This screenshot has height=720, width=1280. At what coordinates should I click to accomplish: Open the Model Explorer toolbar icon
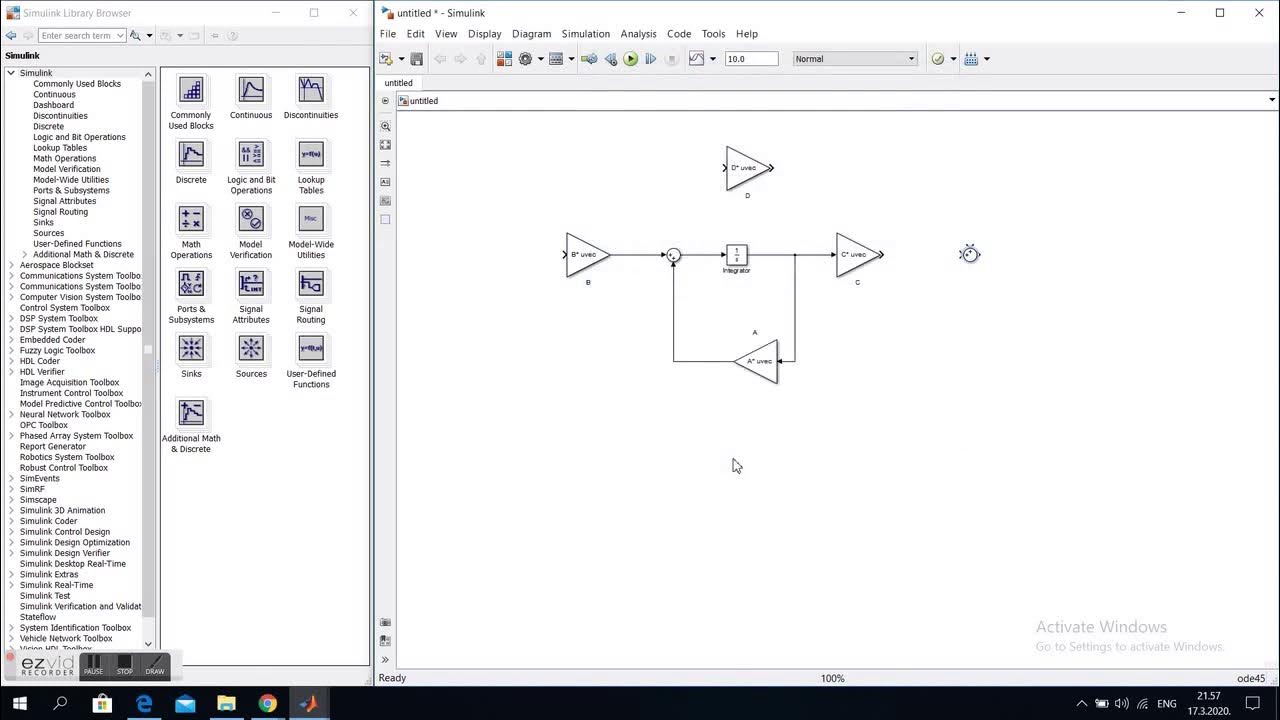(556, 59)
